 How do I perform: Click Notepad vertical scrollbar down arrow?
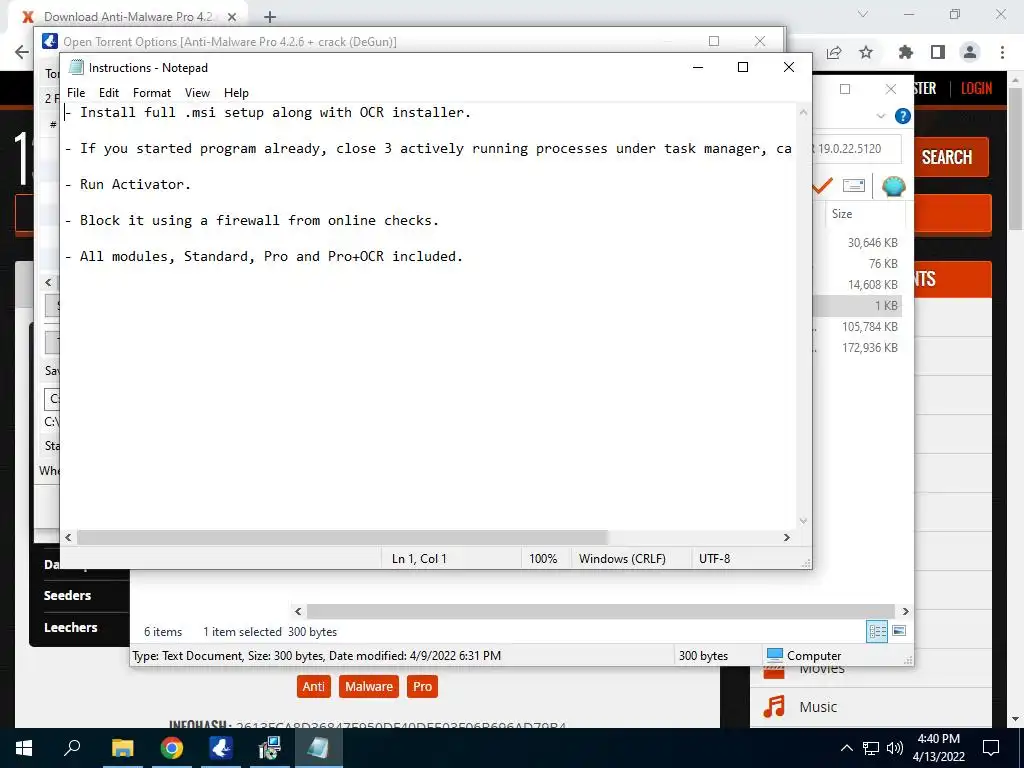coord(803,520)
